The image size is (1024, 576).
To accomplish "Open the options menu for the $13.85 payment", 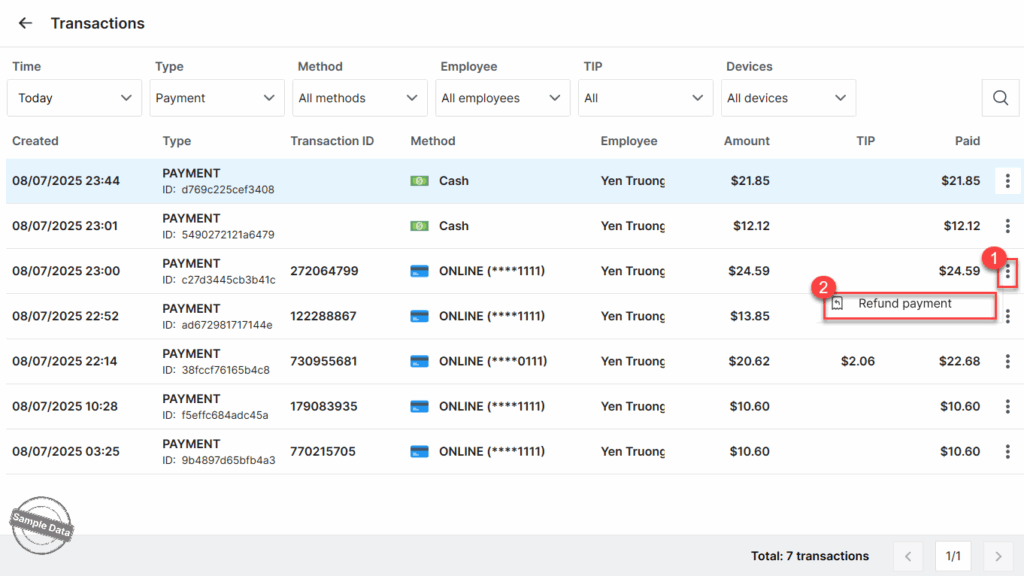I will (x=1008, y=316).
